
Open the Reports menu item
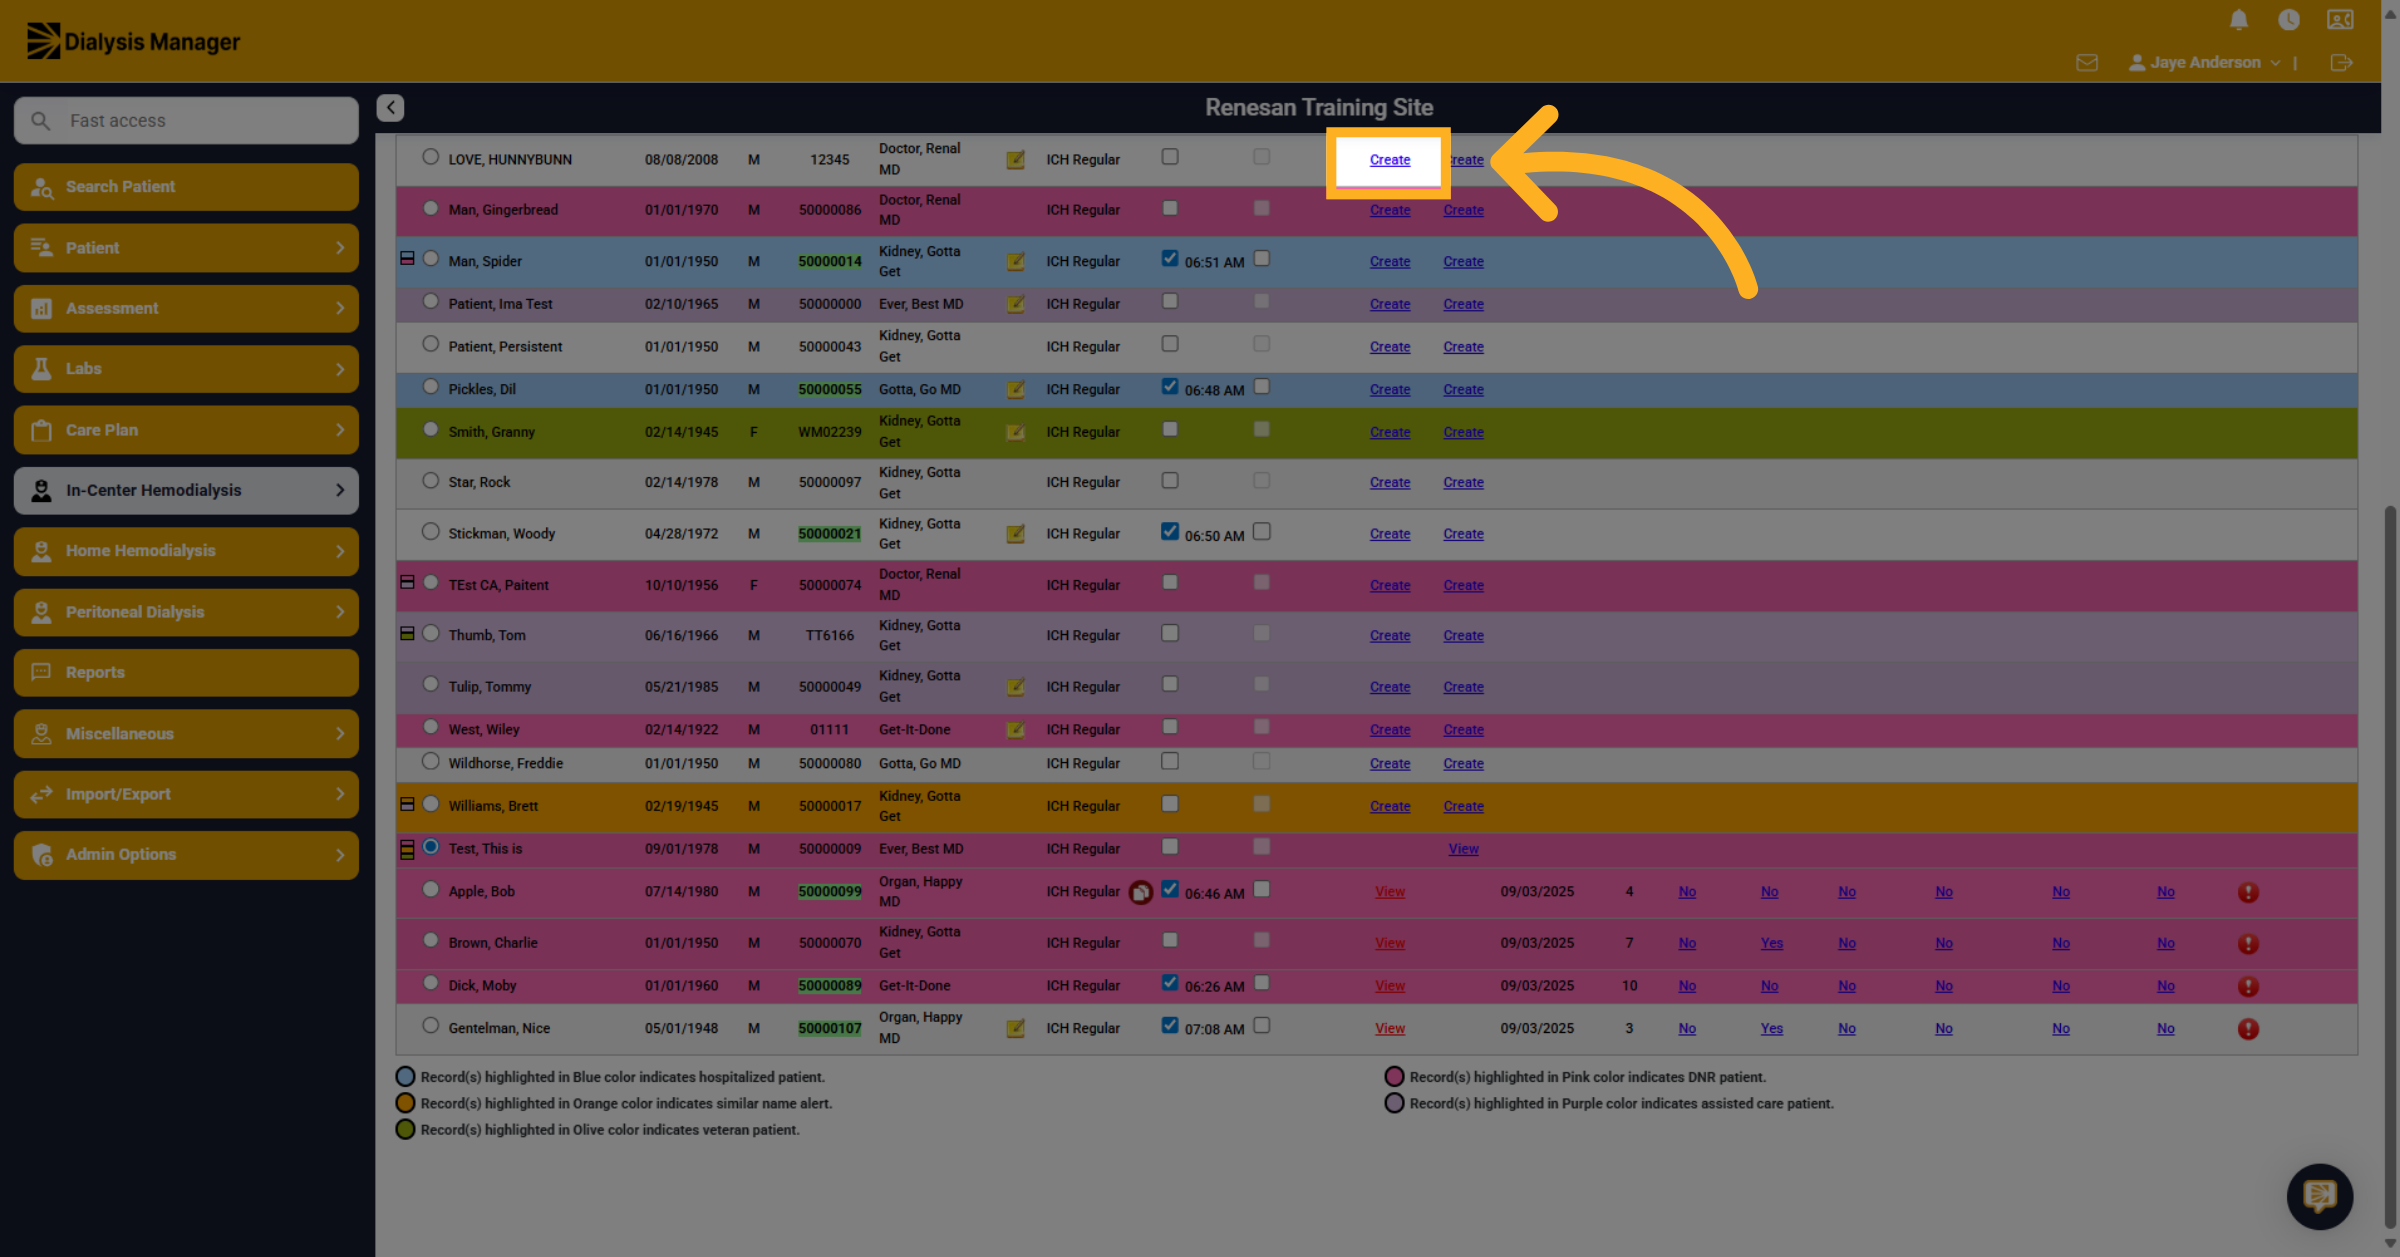186,672
